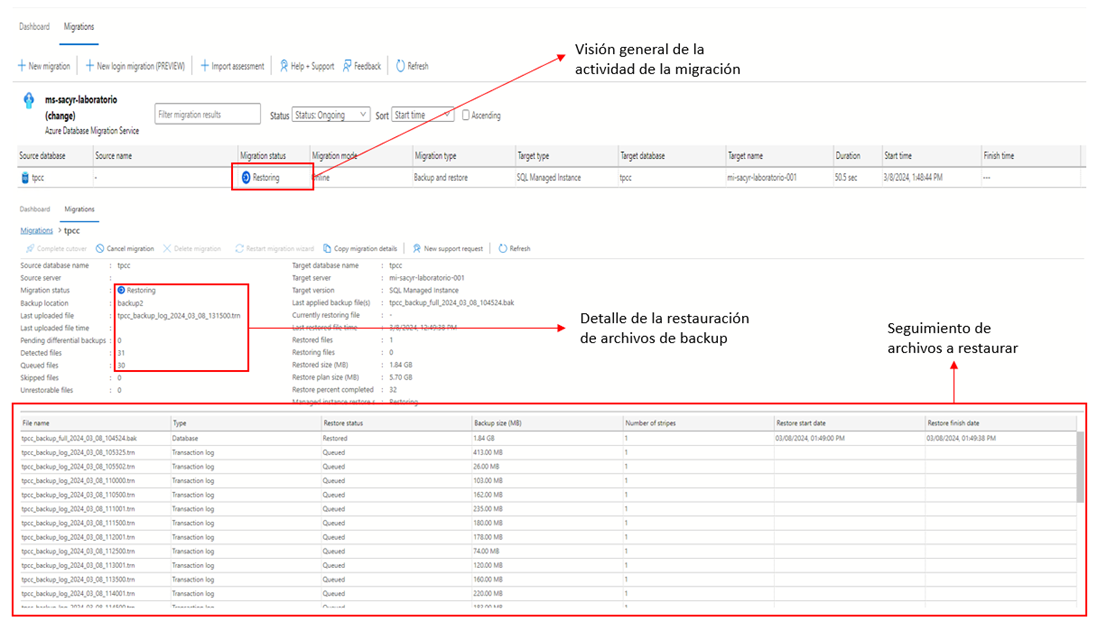The width and height of the screenshot is (1098, 631).
Task: Click Refresh next to Feedback
Action: pyautogui.click(x=412, y=66)
